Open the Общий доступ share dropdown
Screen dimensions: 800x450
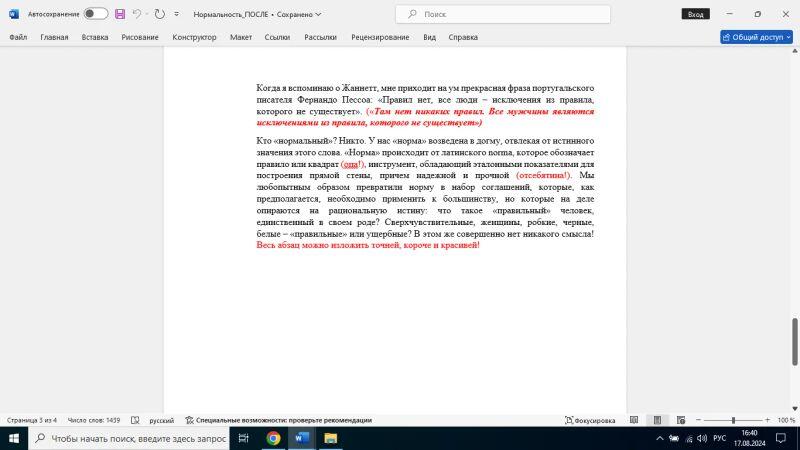click(757, 37)
